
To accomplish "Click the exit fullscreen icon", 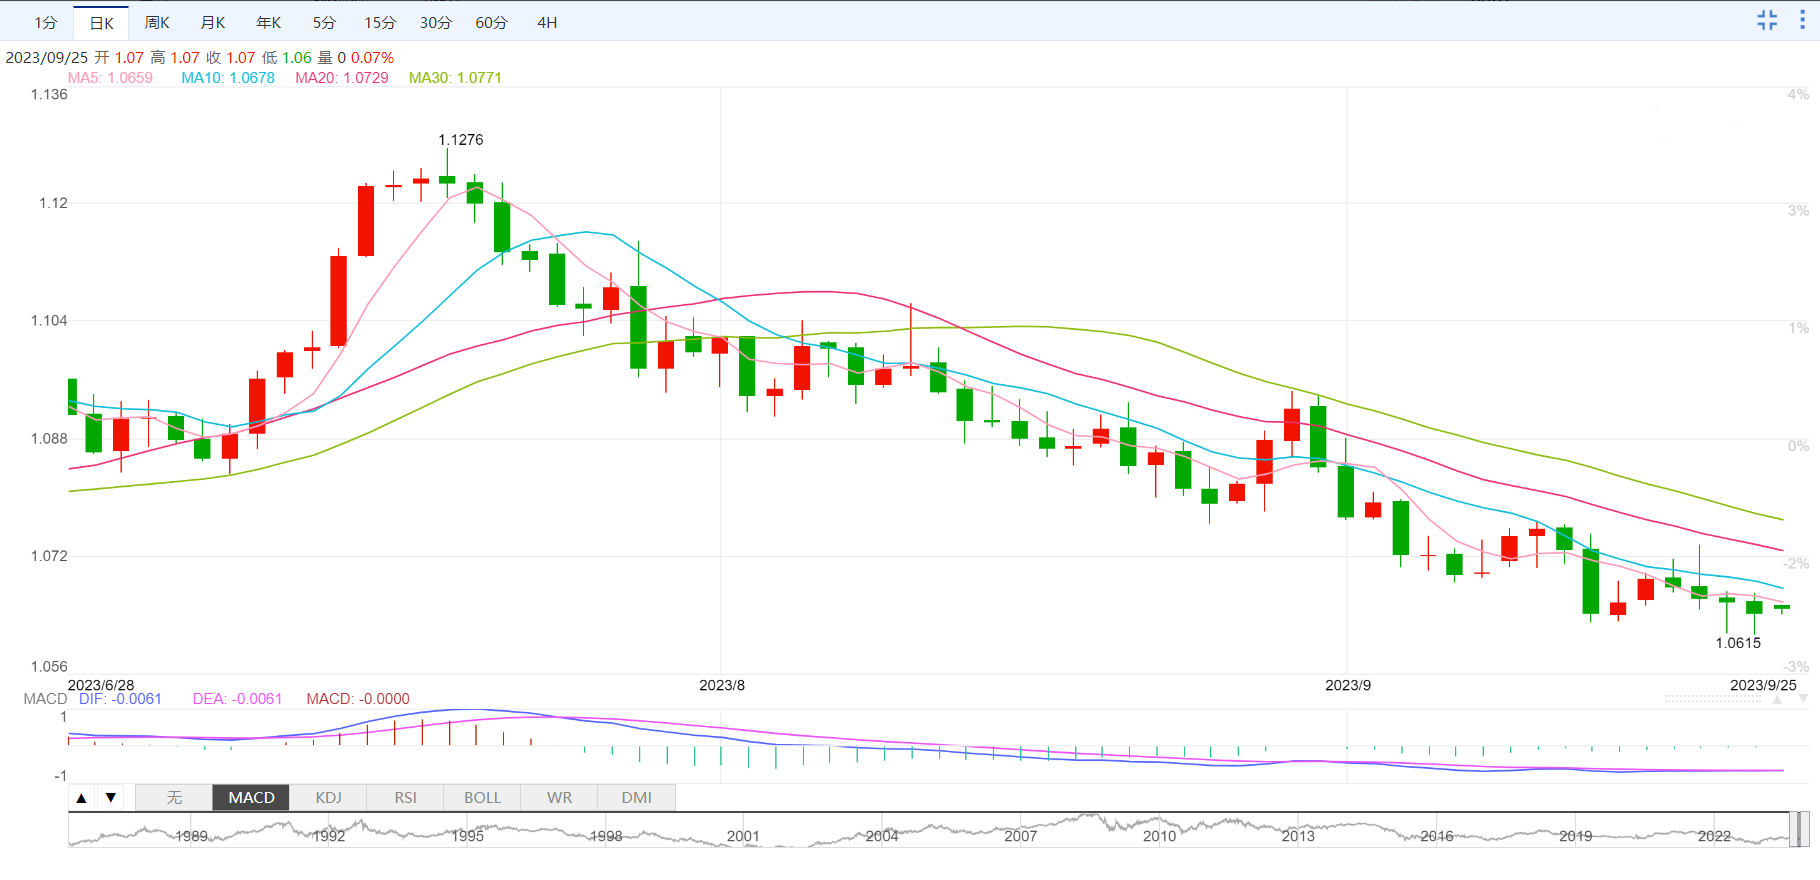I will tap(1767, 20).
